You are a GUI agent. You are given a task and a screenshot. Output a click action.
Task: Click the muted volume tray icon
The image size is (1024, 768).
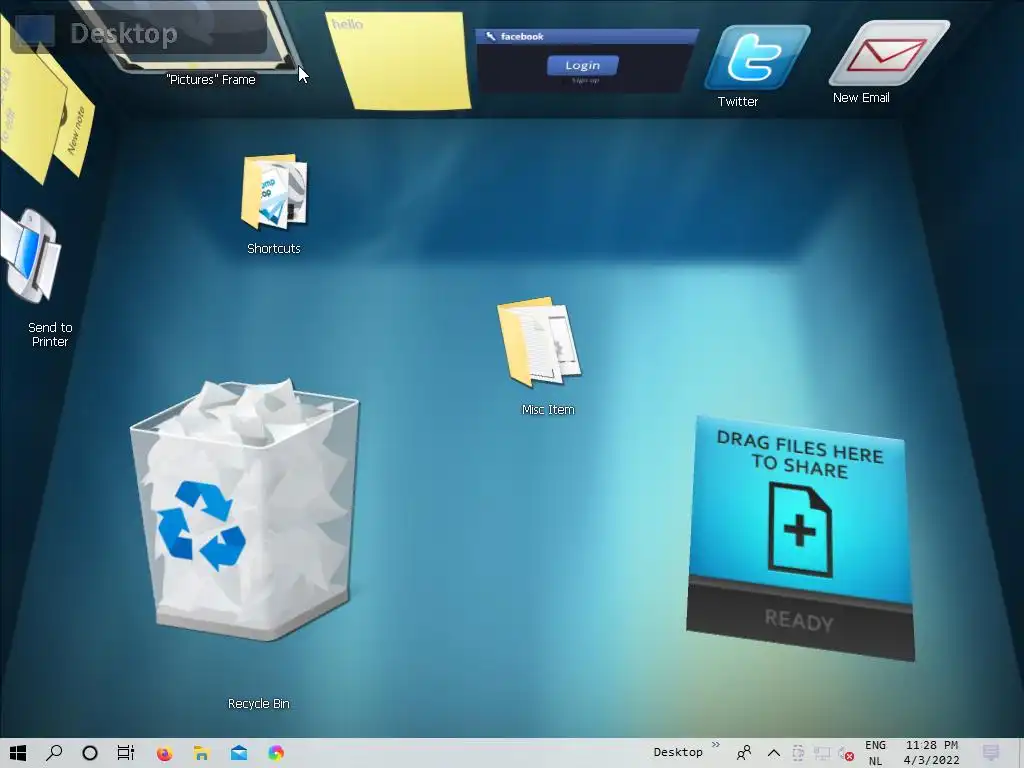coord(846,754)
